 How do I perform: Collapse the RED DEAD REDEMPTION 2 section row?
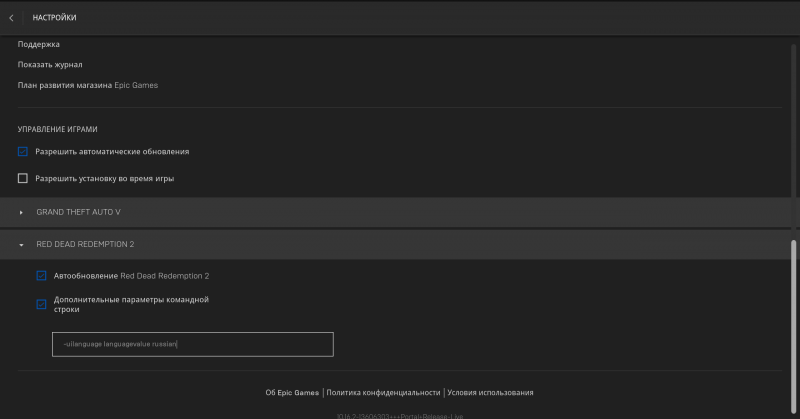point(400,244)
